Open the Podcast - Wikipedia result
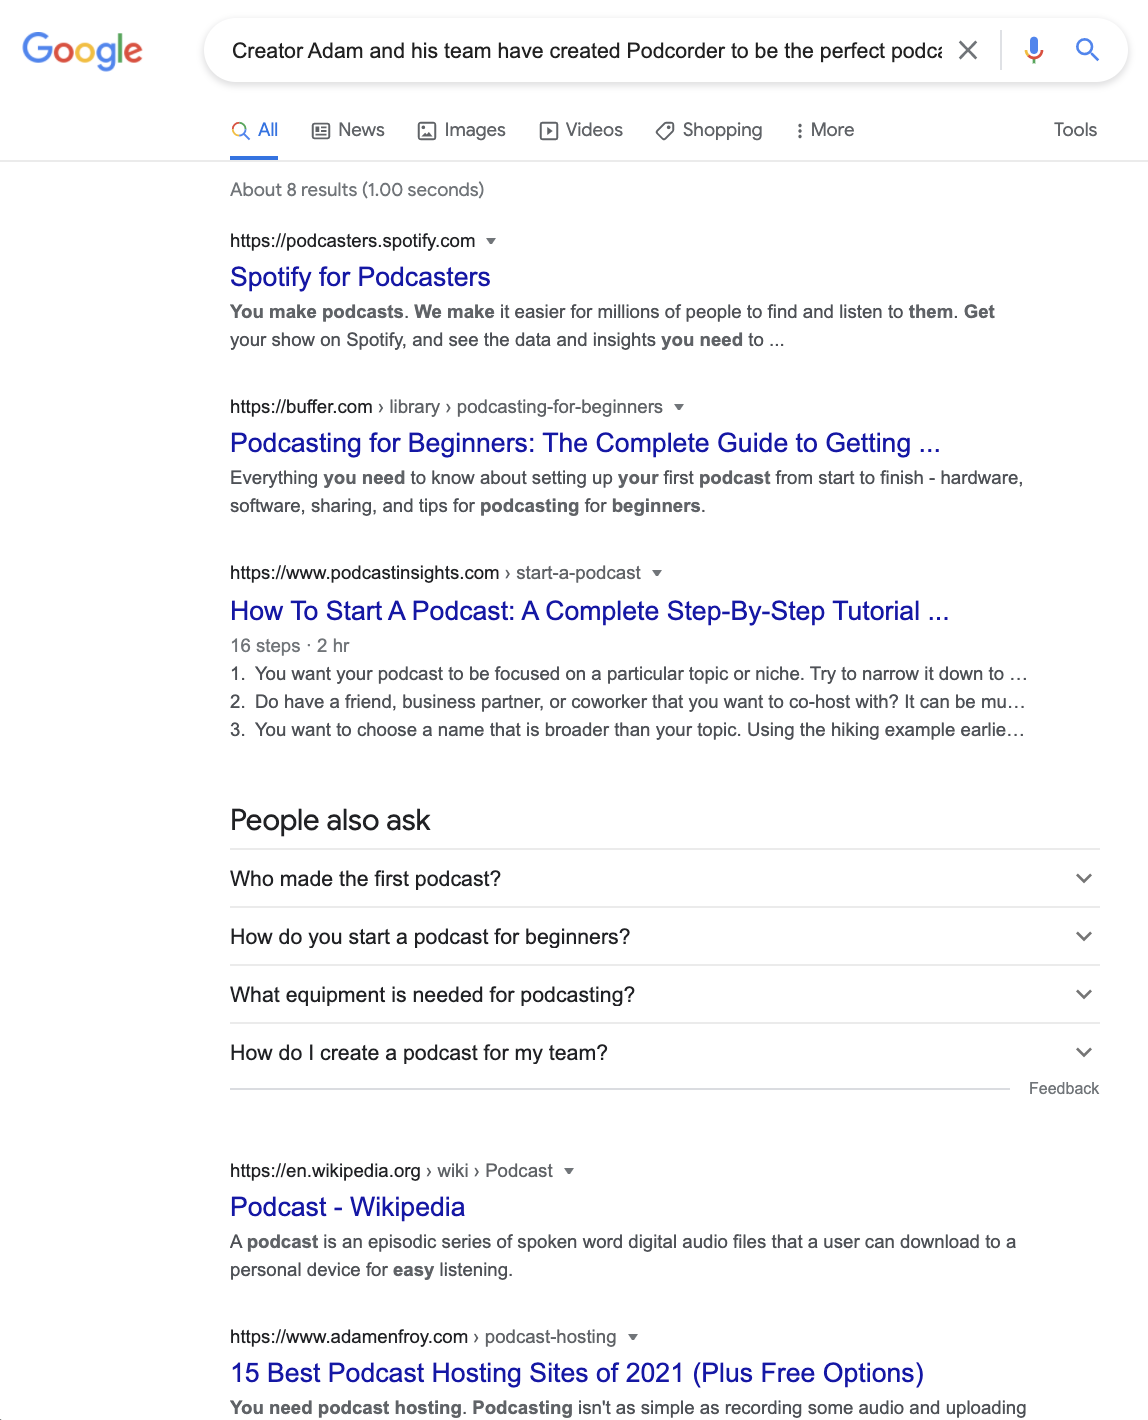Image resolution: width=1148 pixels, height=1420 pixels. pyautogui.click(x=347, y=1207)
